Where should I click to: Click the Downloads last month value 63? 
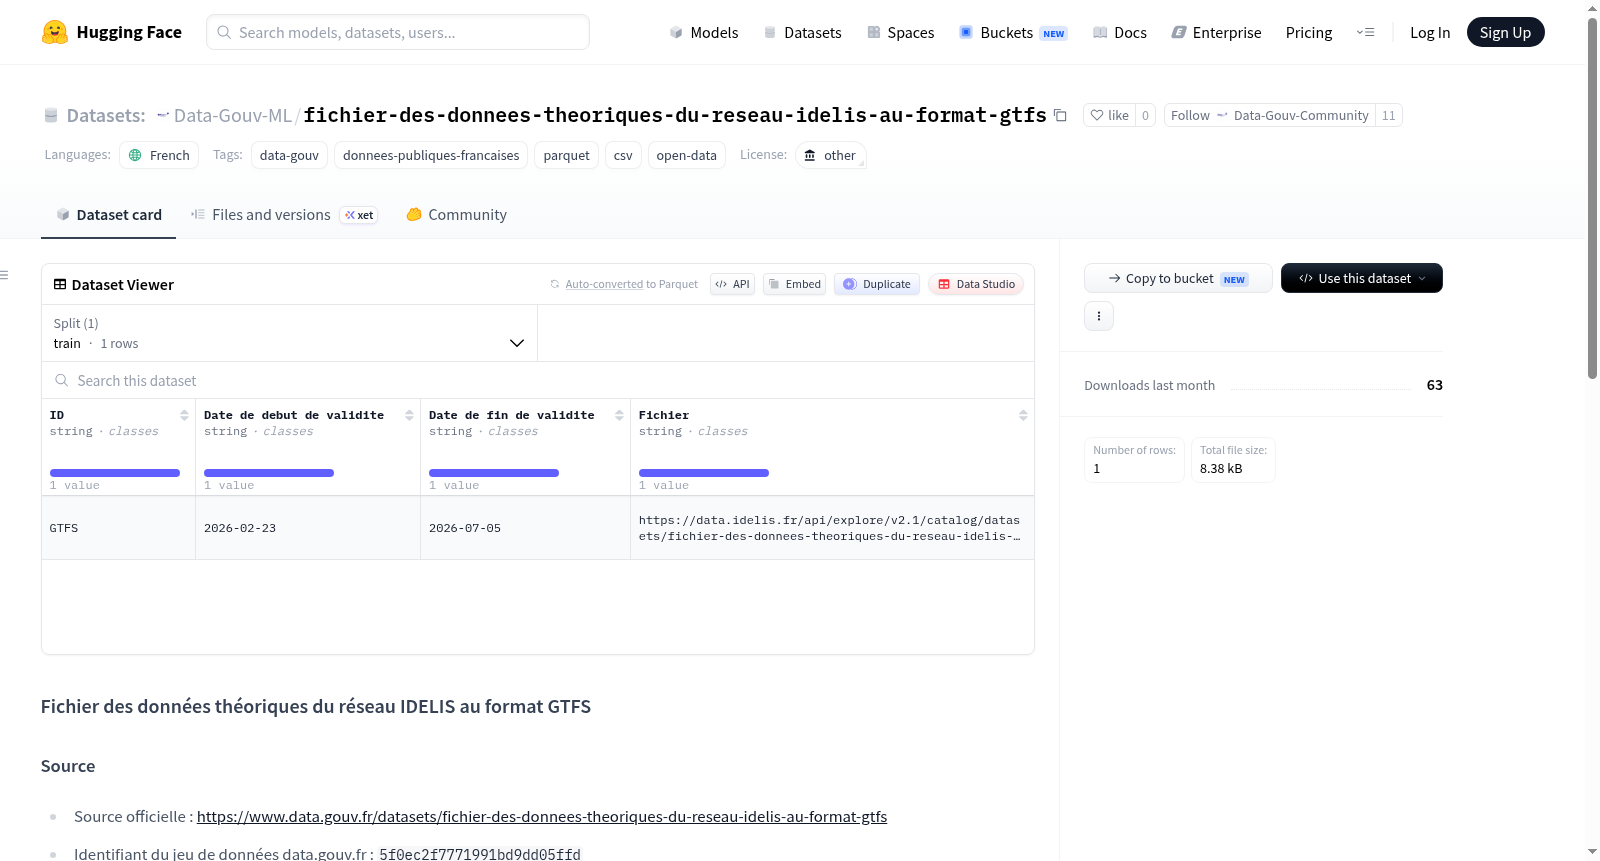click(1434, 385)
